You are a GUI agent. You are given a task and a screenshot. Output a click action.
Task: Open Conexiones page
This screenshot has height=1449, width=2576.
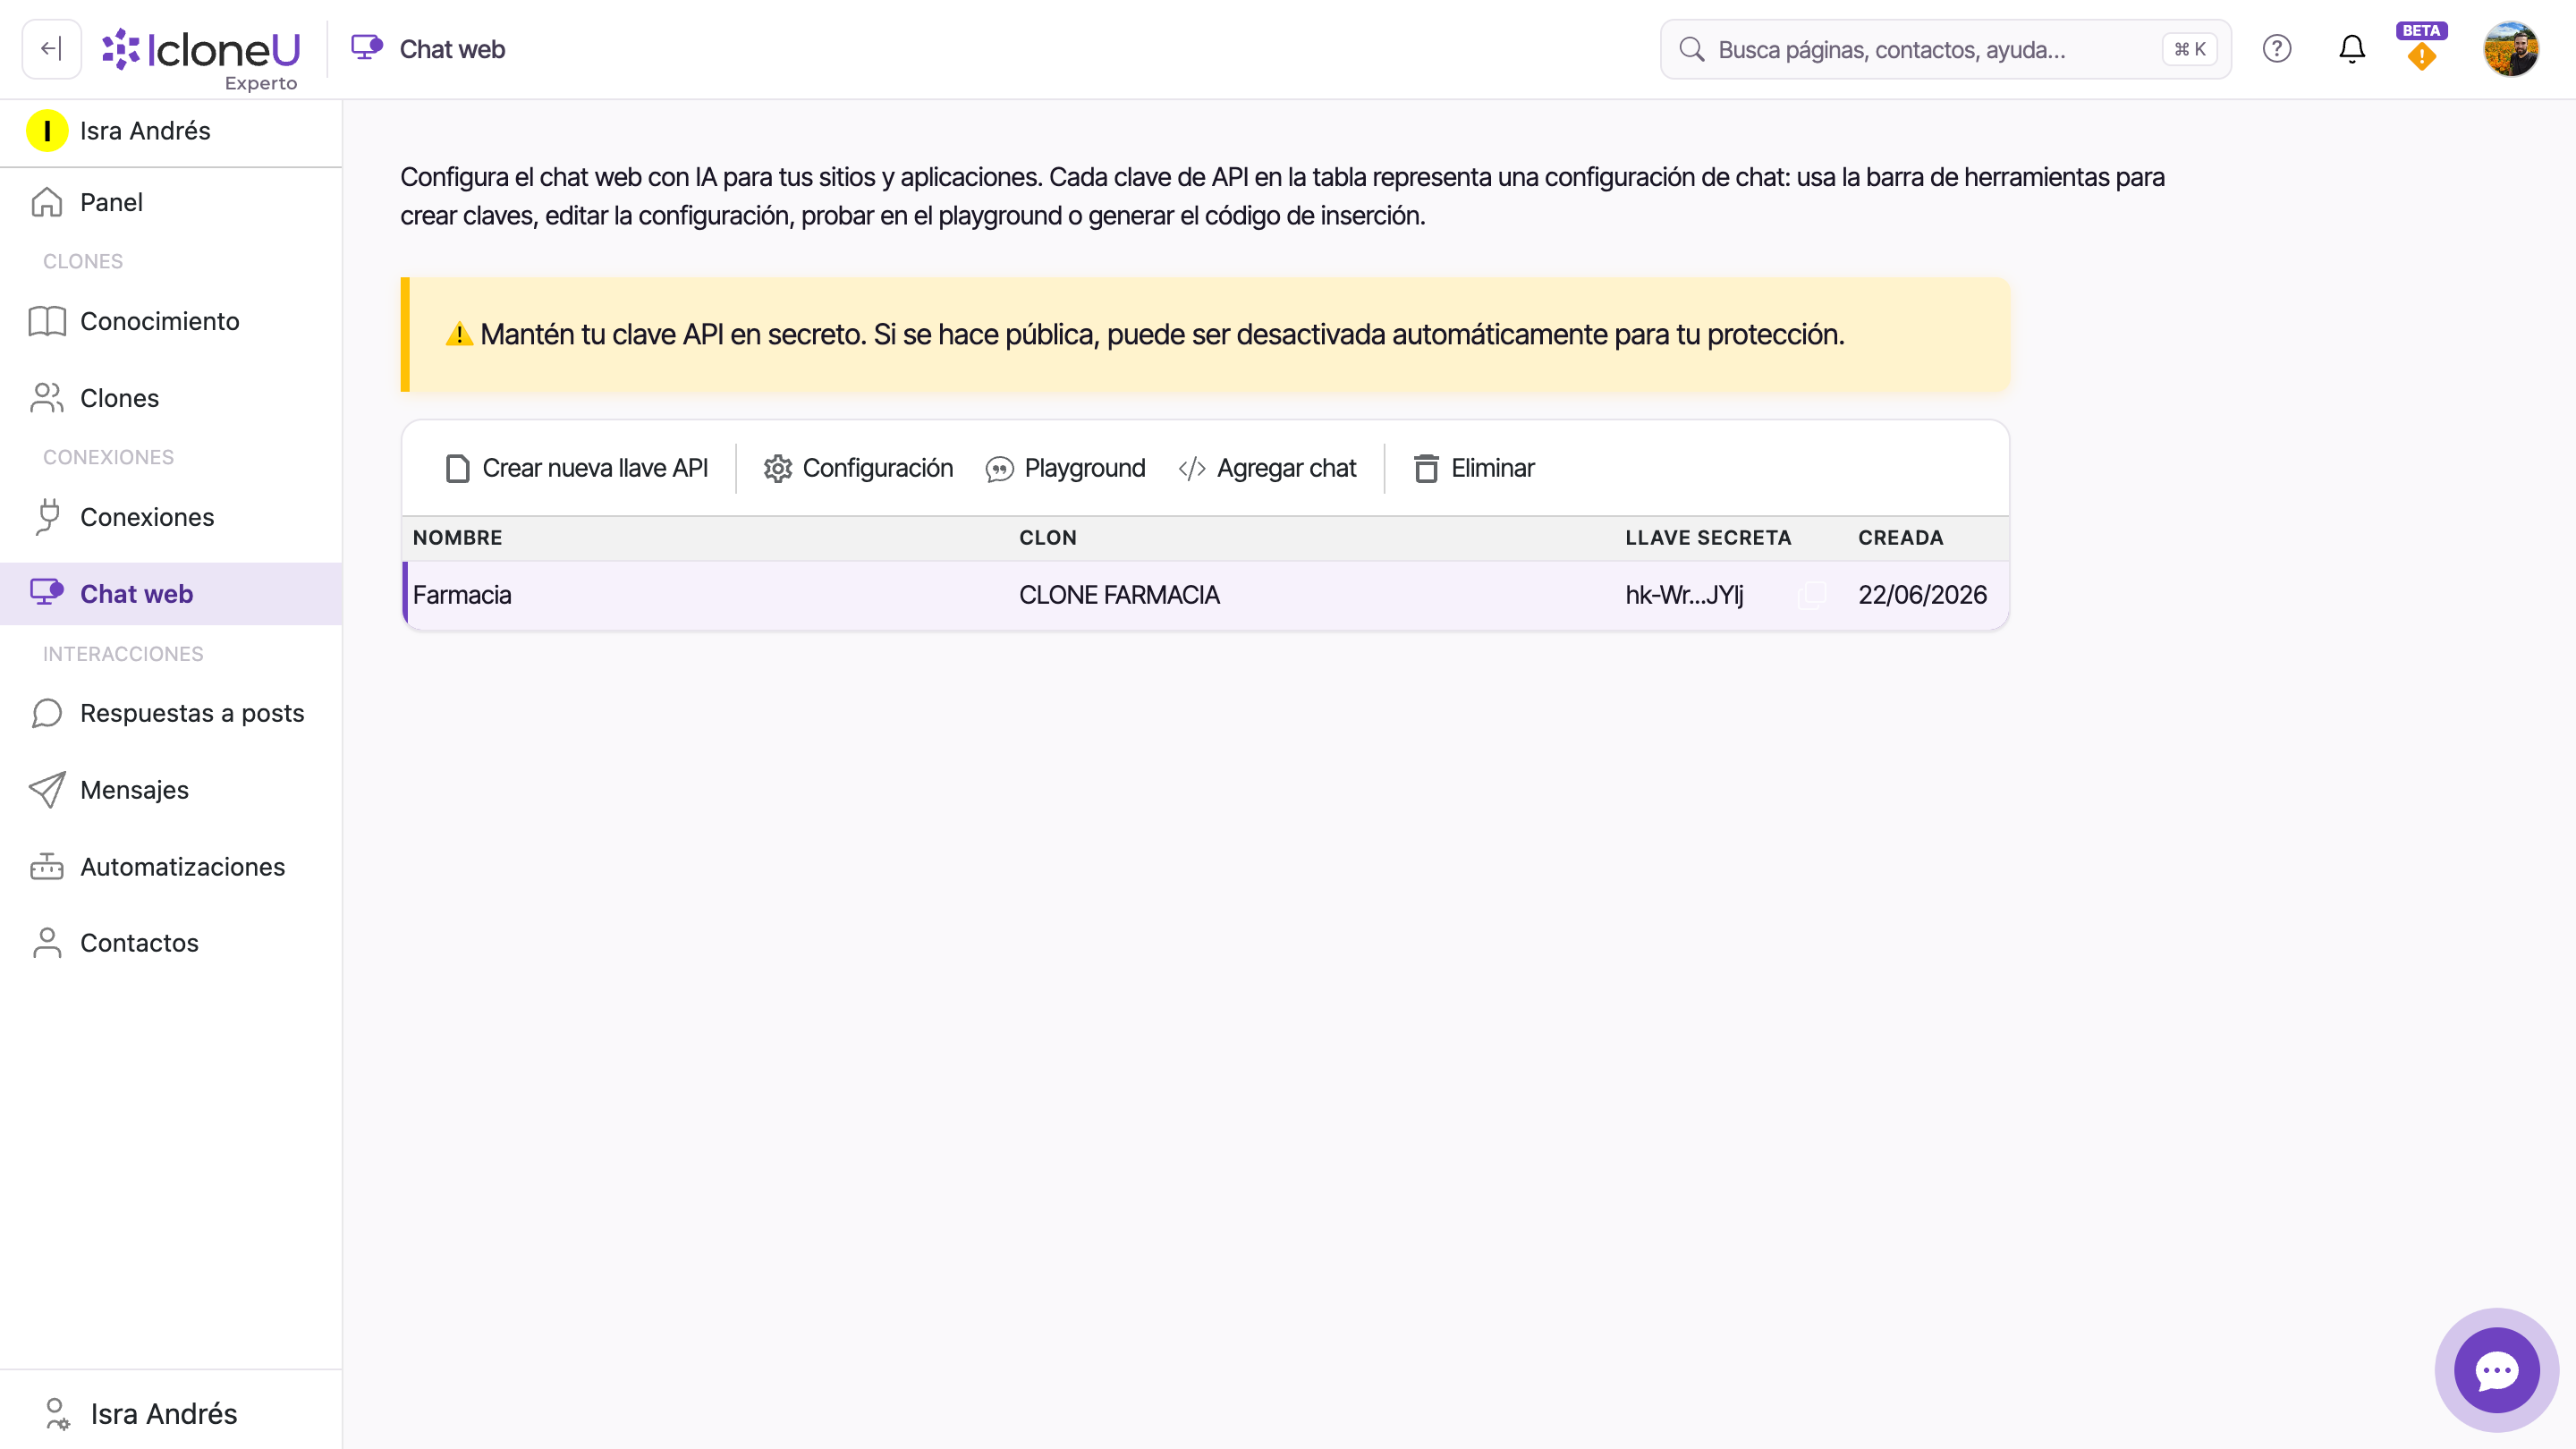coord(171,517)
